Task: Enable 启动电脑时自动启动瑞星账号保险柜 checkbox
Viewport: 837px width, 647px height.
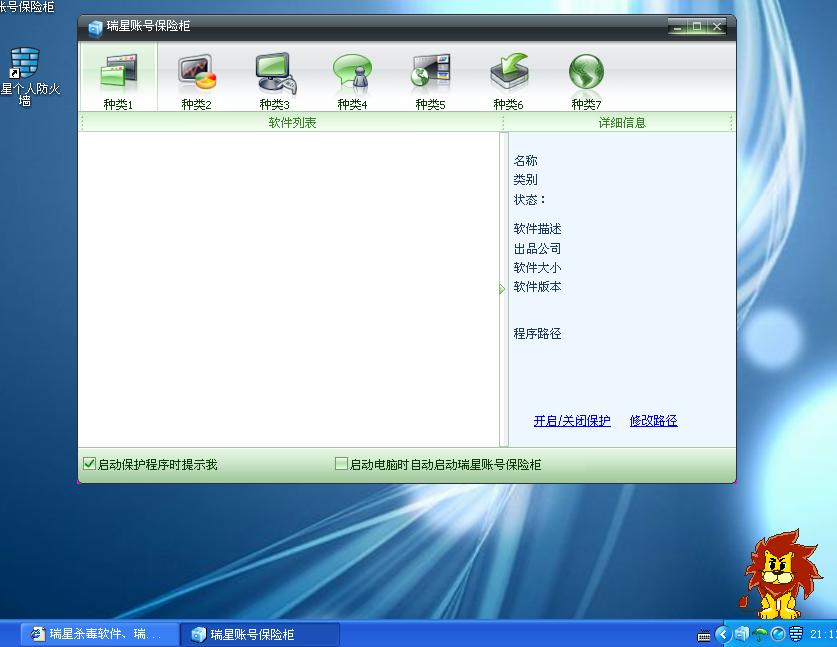Action: [x=341, y=464]
